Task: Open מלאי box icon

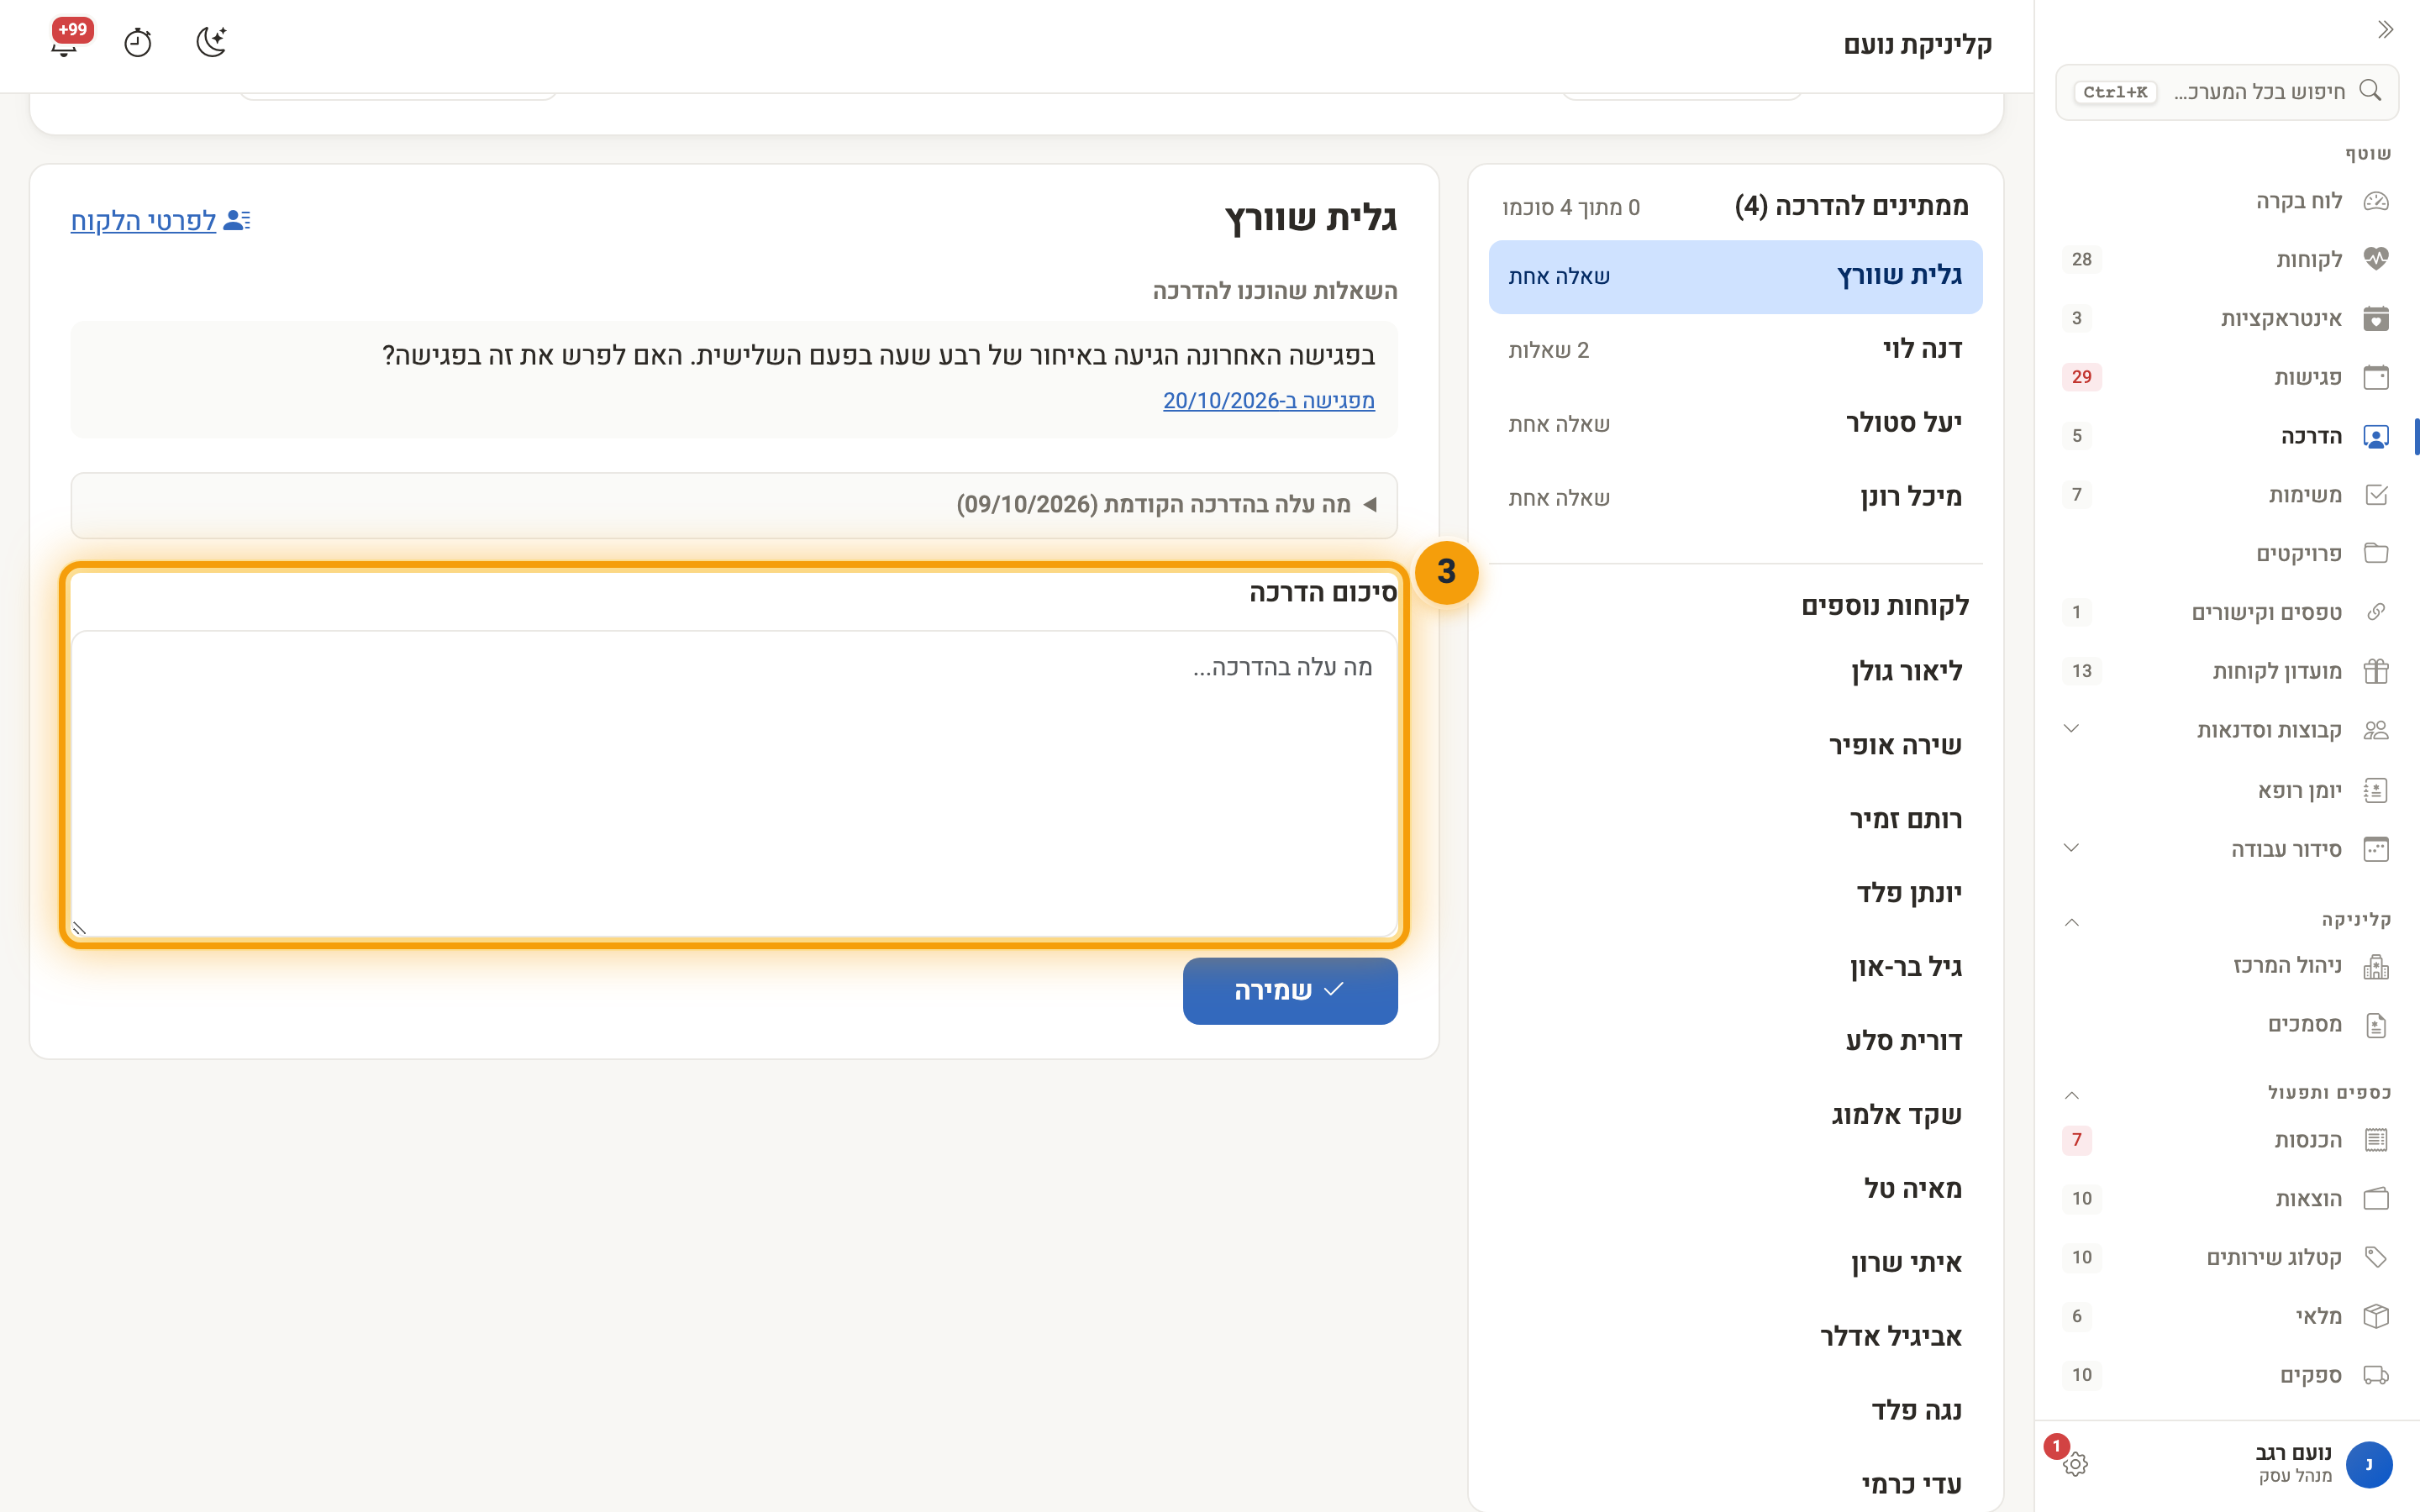Action: [x=2375, y=1316]
